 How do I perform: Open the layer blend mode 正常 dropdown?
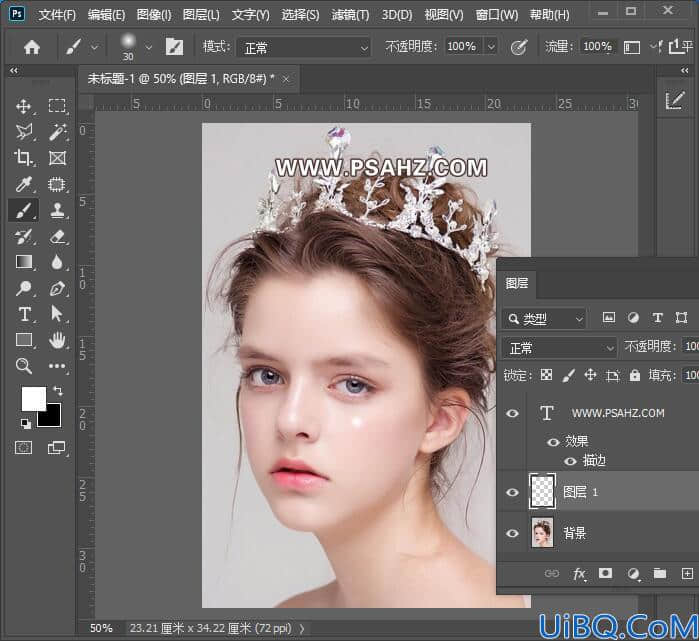559,348
